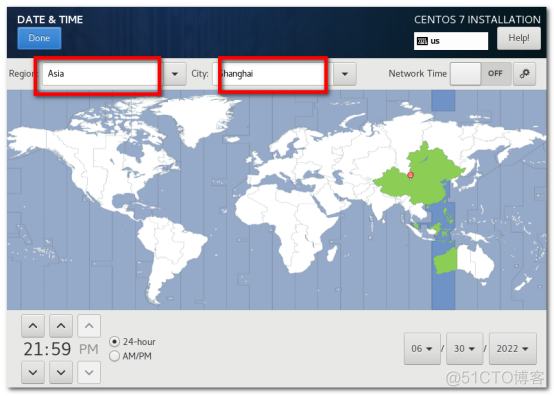Open Network Time settings gears icon
554x396 pixels.
point(525,73)
